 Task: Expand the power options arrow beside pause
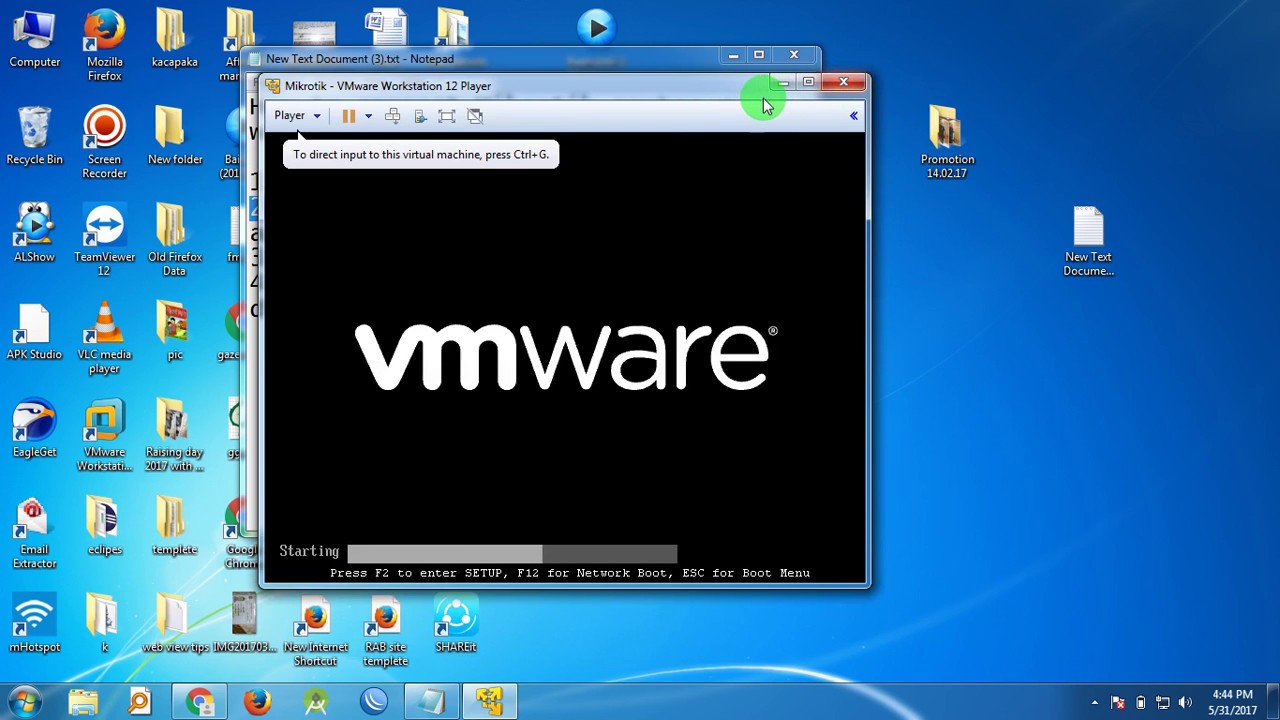(x=368, y=116)
